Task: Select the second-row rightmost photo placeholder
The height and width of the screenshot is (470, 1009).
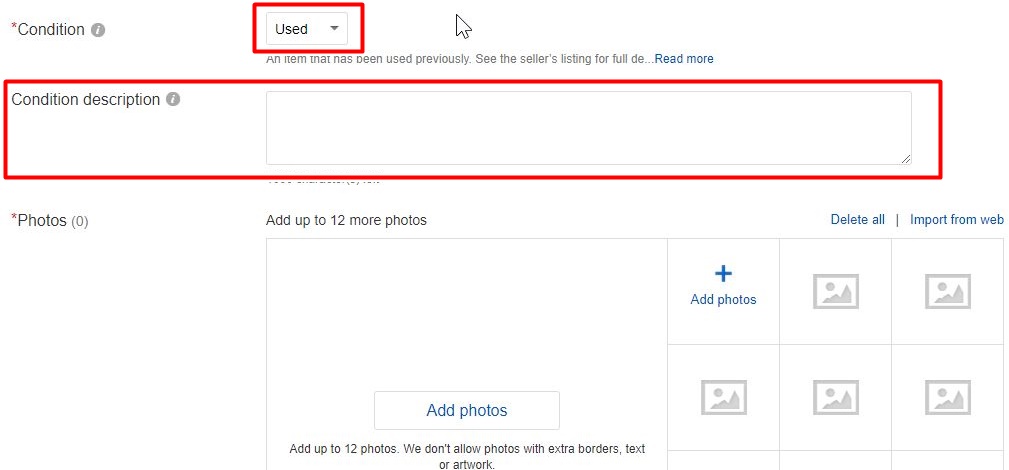Action: [x=947, y=397]
